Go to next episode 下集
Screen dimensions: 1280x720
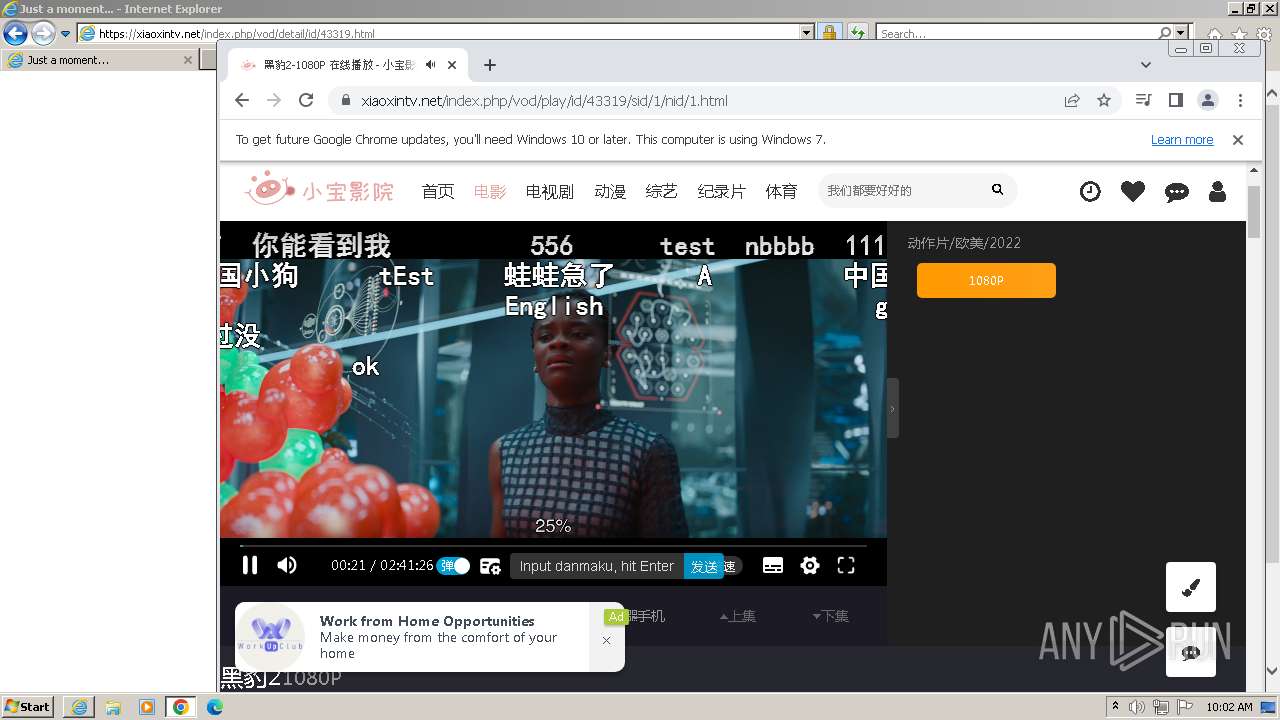(830, 616)
